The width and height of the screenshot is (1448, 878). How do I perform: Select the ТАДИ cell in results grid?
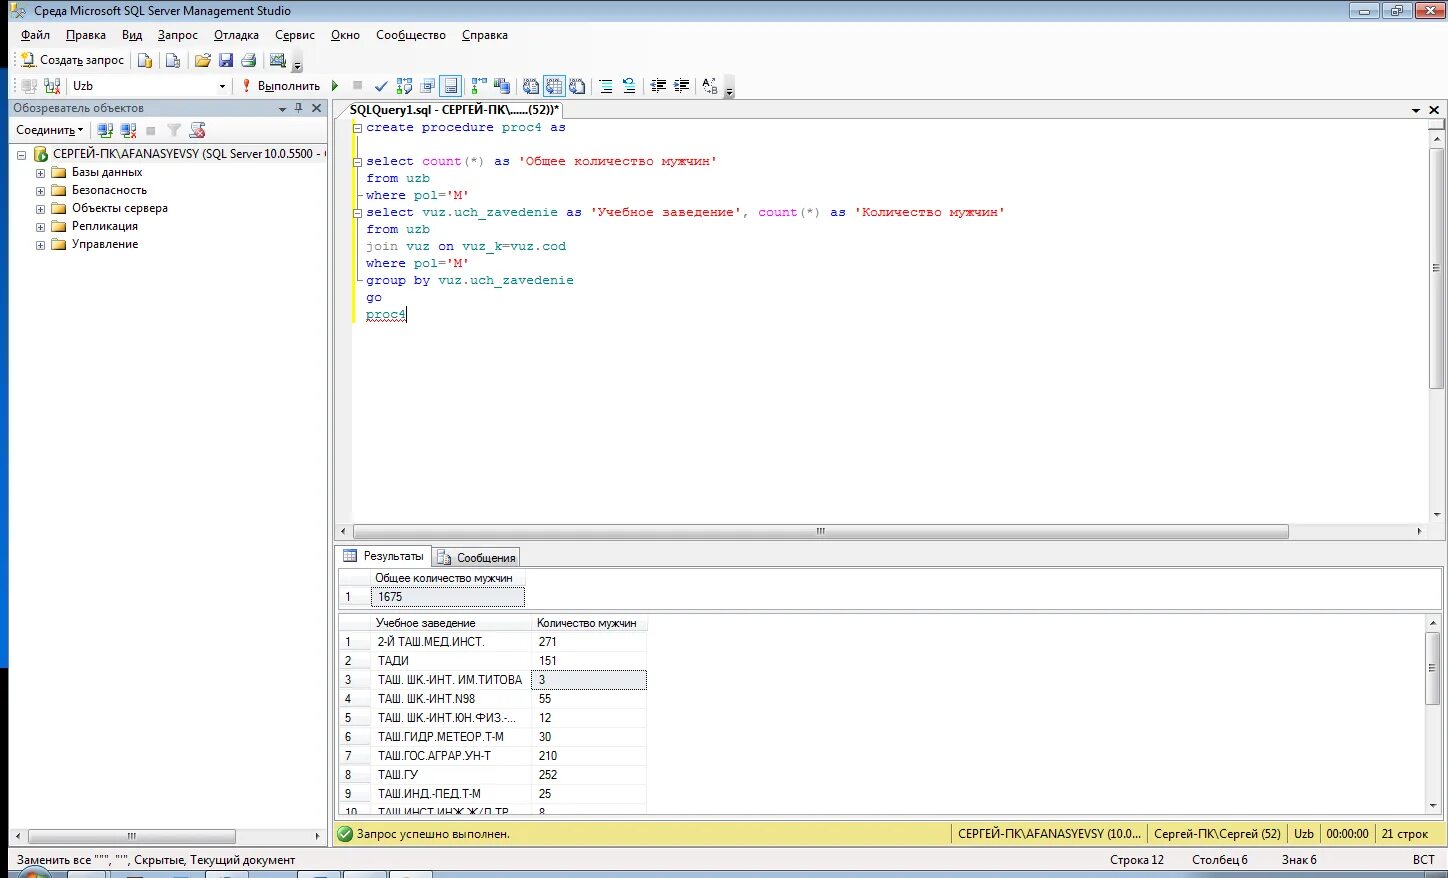click(x=450, y=661)
